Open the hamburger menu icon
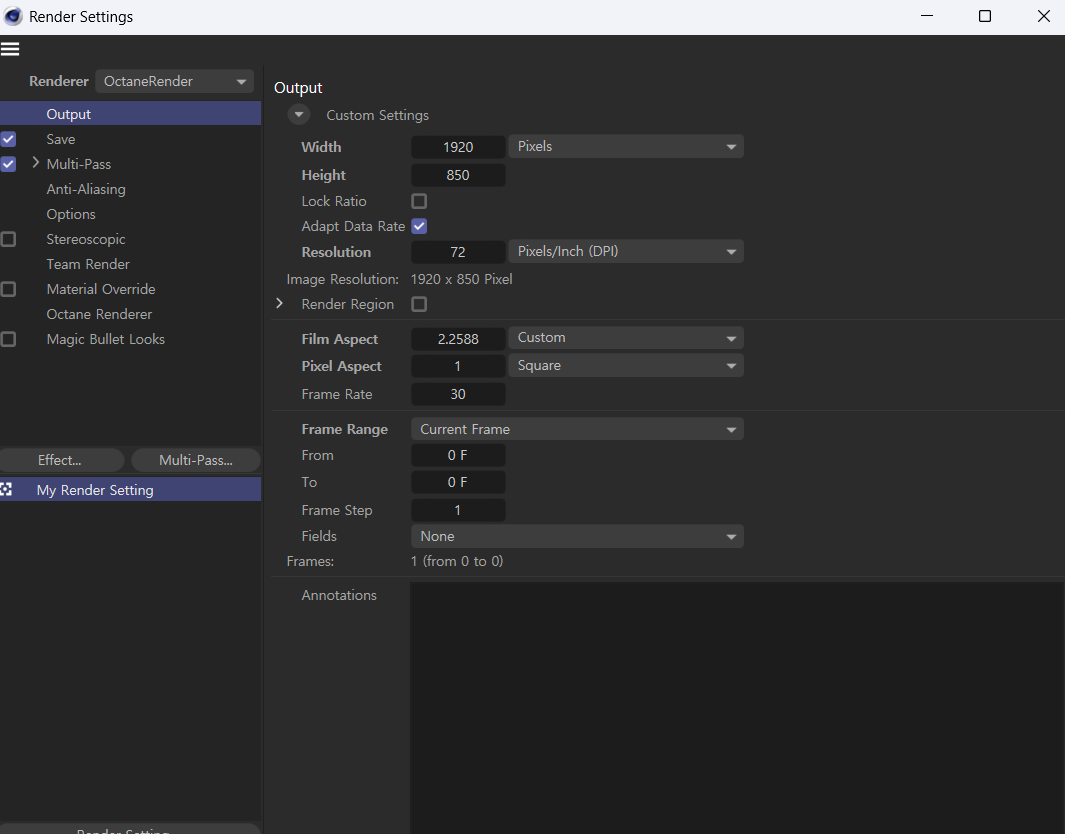This screenshot has width=1065, height=834. 10,49
